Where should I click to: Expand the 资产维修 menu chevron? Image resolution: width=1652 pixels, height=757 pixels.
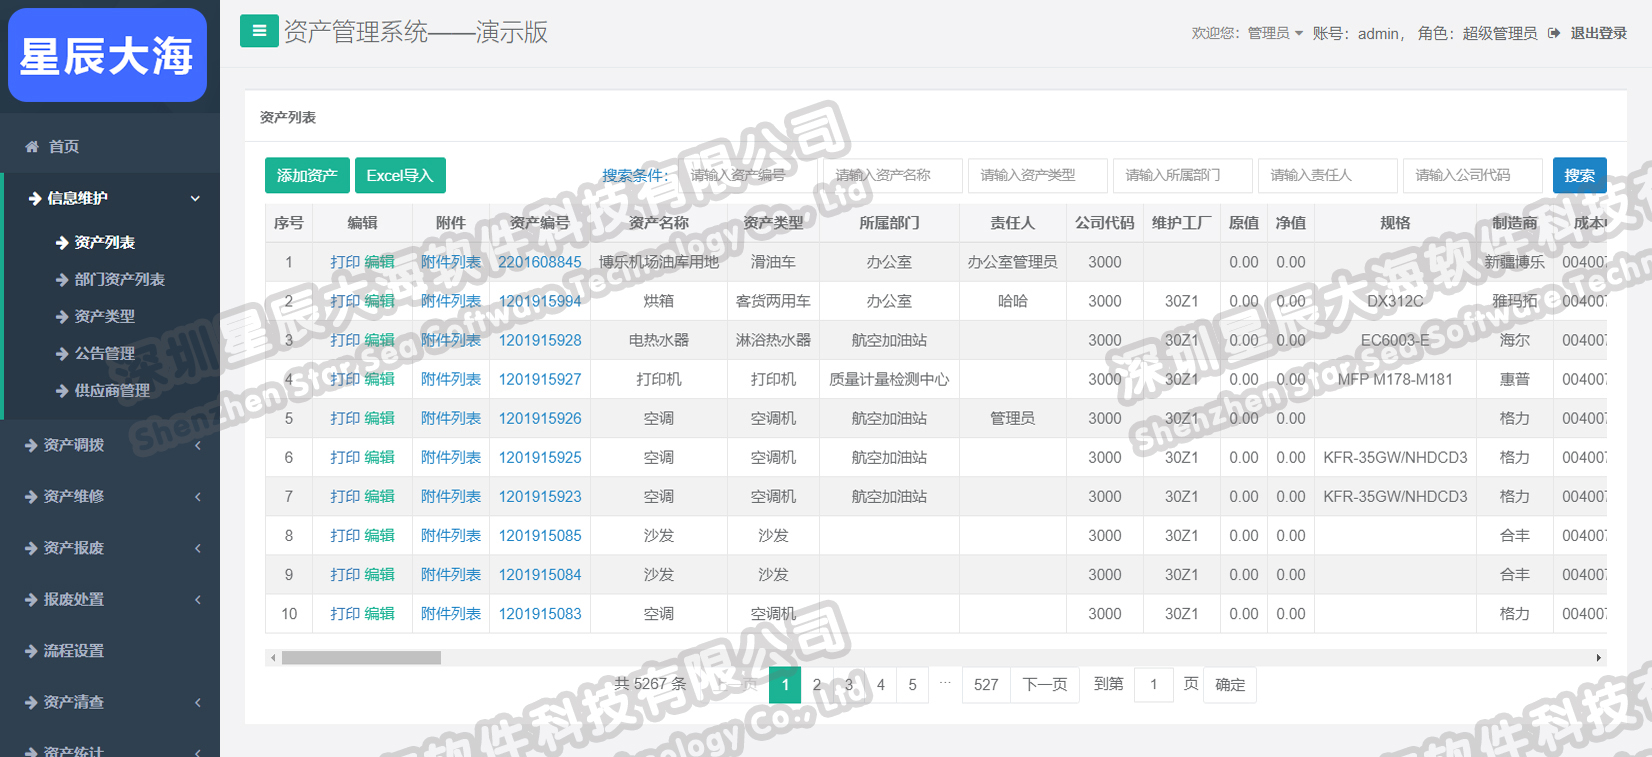[197, 496]
